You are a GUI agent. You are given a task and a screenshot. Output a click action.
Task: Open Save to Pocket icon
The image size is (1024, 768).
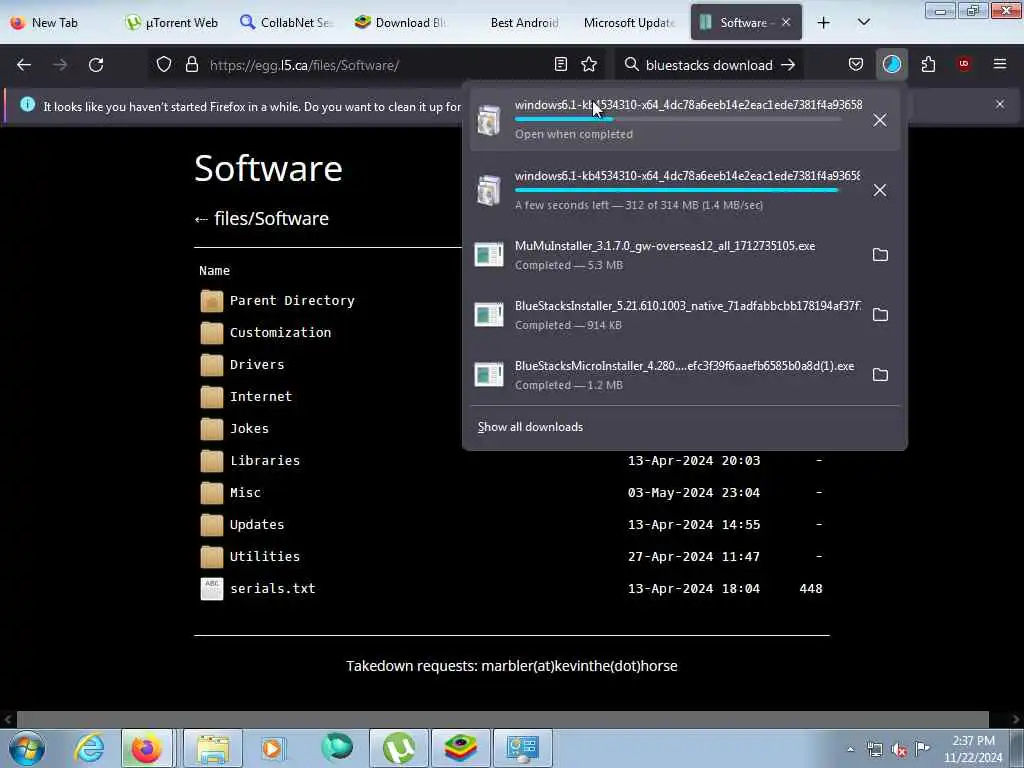coord(856,65)
